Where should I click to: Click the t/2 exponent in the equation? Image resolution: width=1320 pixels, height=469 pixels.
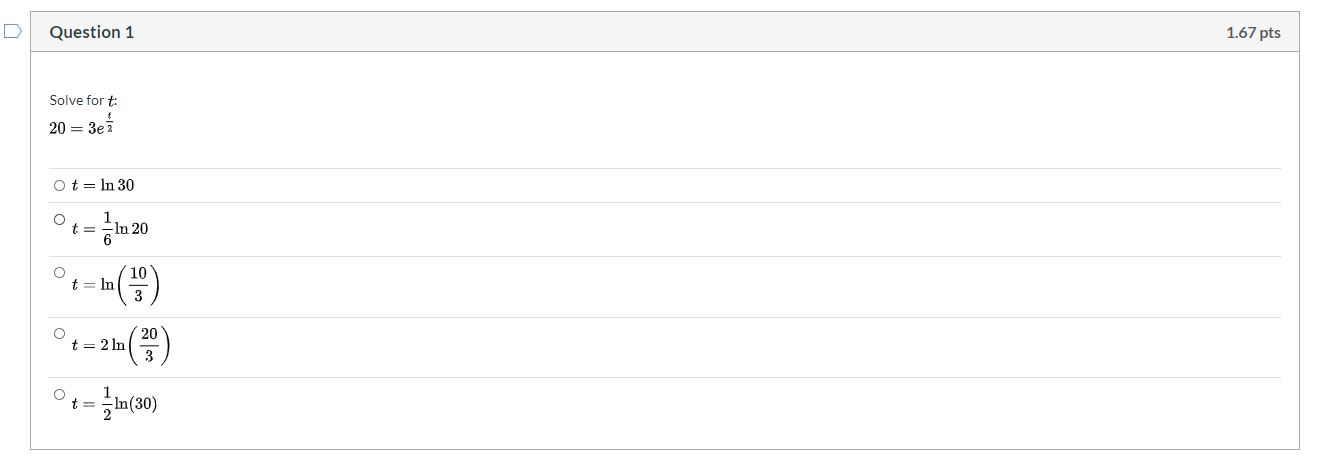108,122
